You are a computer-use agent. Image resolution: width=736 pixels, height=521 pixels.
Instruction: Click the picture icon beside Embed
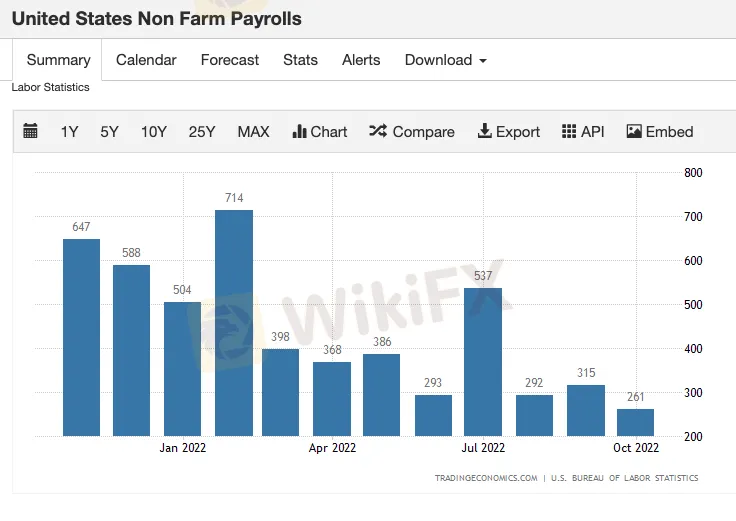click(634, 131)
